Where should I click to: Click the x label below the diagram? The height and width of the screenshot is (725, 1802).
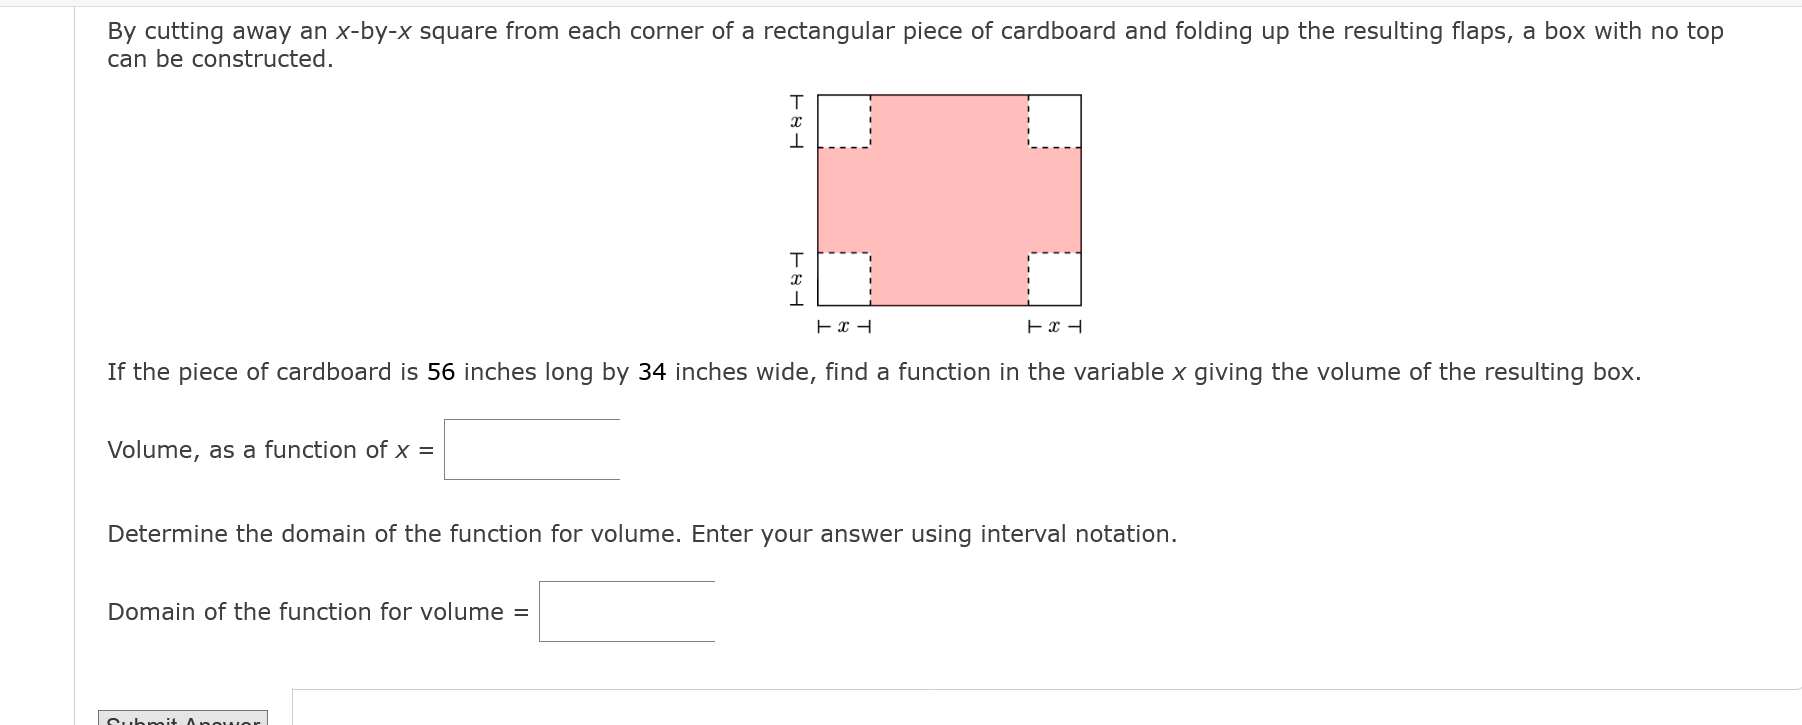click(843, 326)
